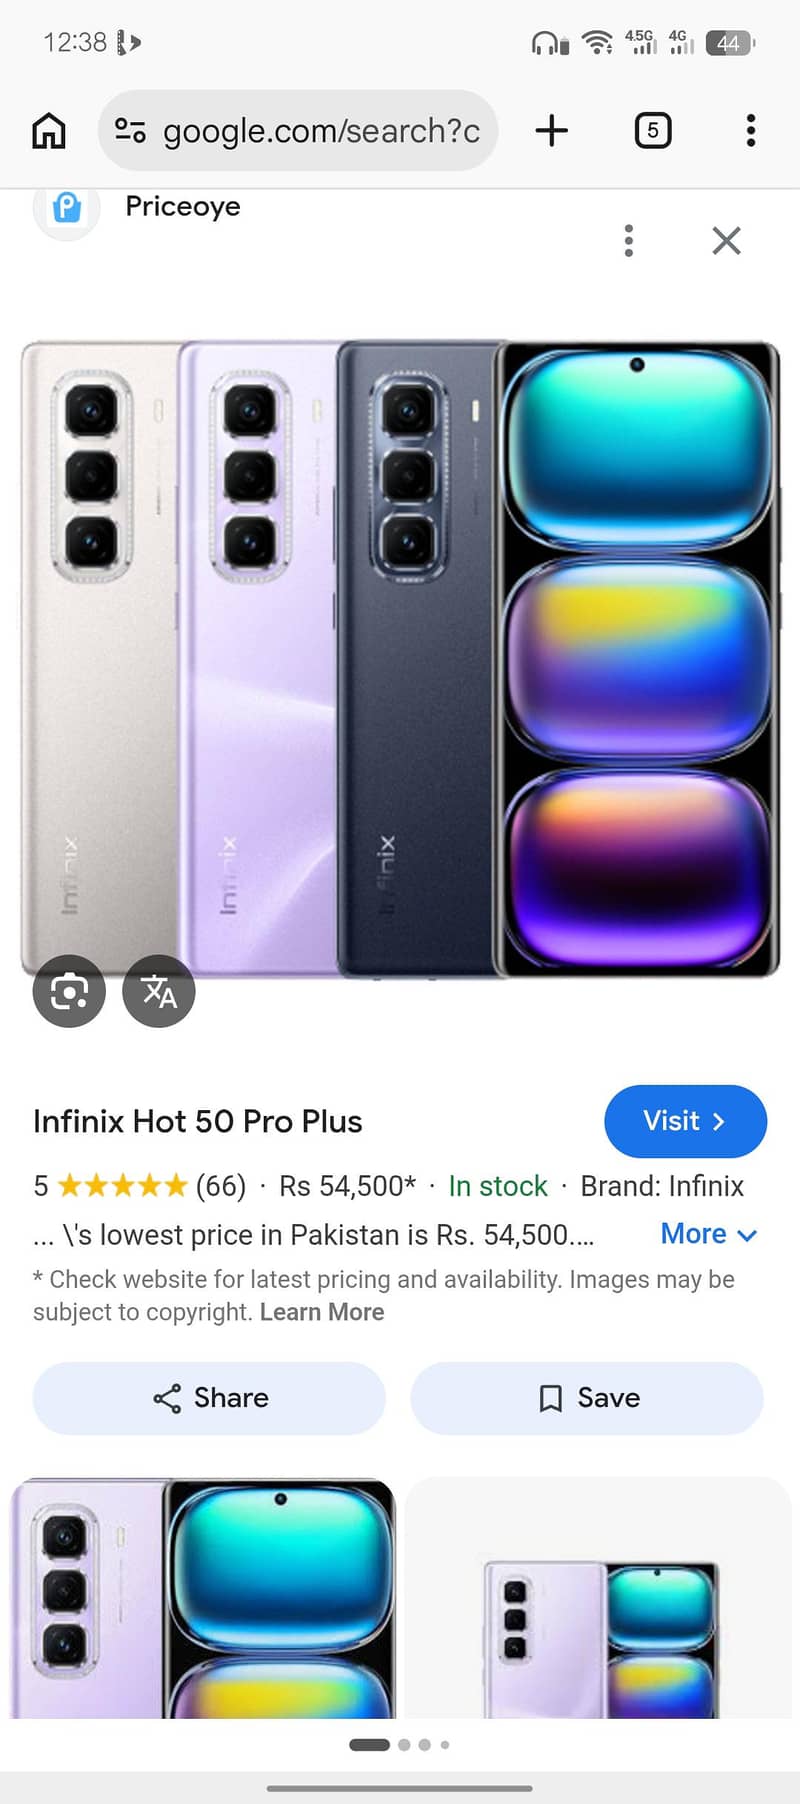800x1804 pixels.
Task: Open Chrome three-dot overflow menu
Action: (751, 131)
